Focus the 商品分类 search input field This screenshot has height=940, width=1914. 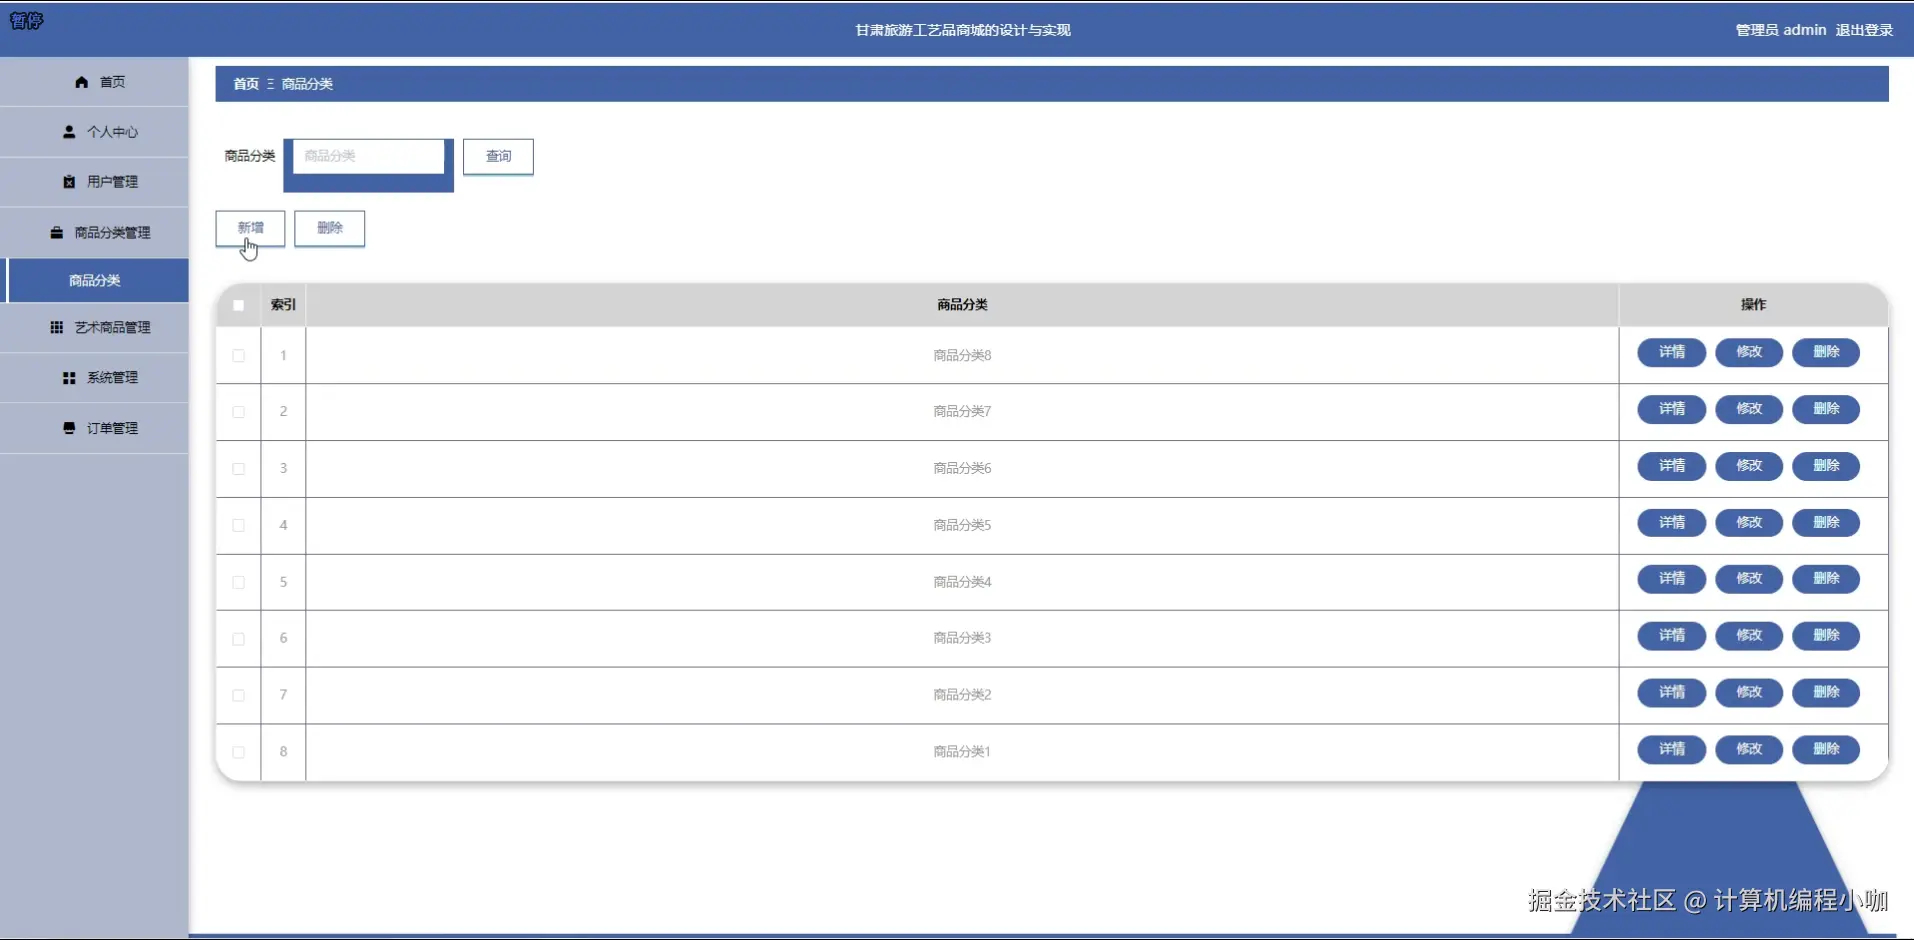(368, 156)
